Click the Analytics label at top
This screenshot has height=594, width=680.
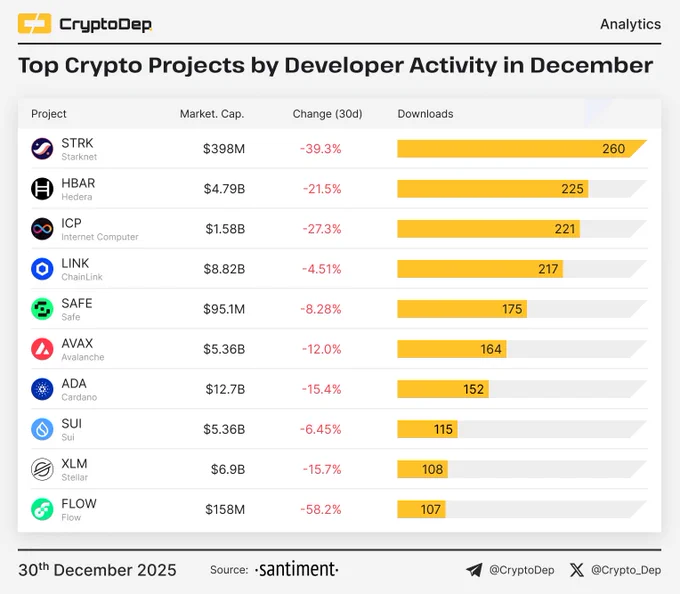[631, 24]
